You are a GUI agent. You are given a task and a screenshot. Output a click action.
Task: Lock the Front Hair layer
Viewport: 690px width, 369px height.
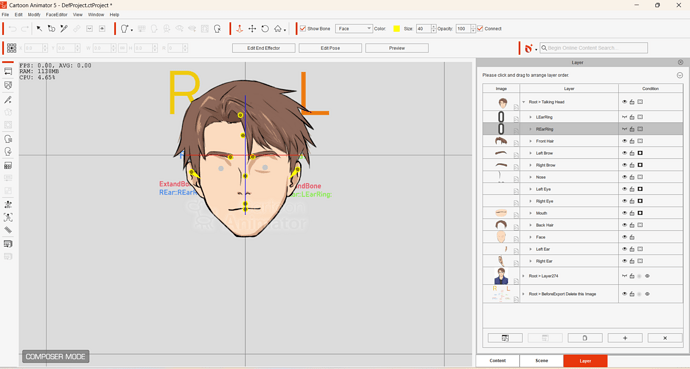632,141
